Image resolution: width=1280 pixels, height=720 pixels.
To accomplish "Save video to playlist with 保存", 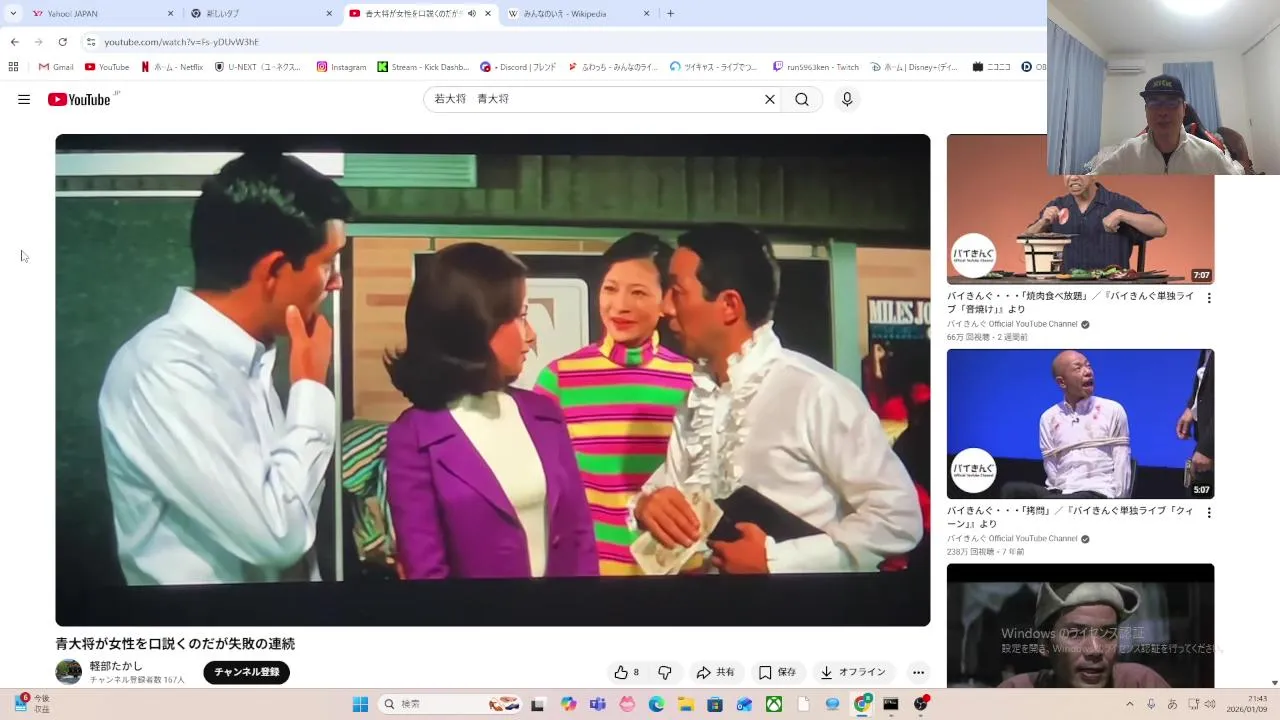I will click(x=777, y=672).
